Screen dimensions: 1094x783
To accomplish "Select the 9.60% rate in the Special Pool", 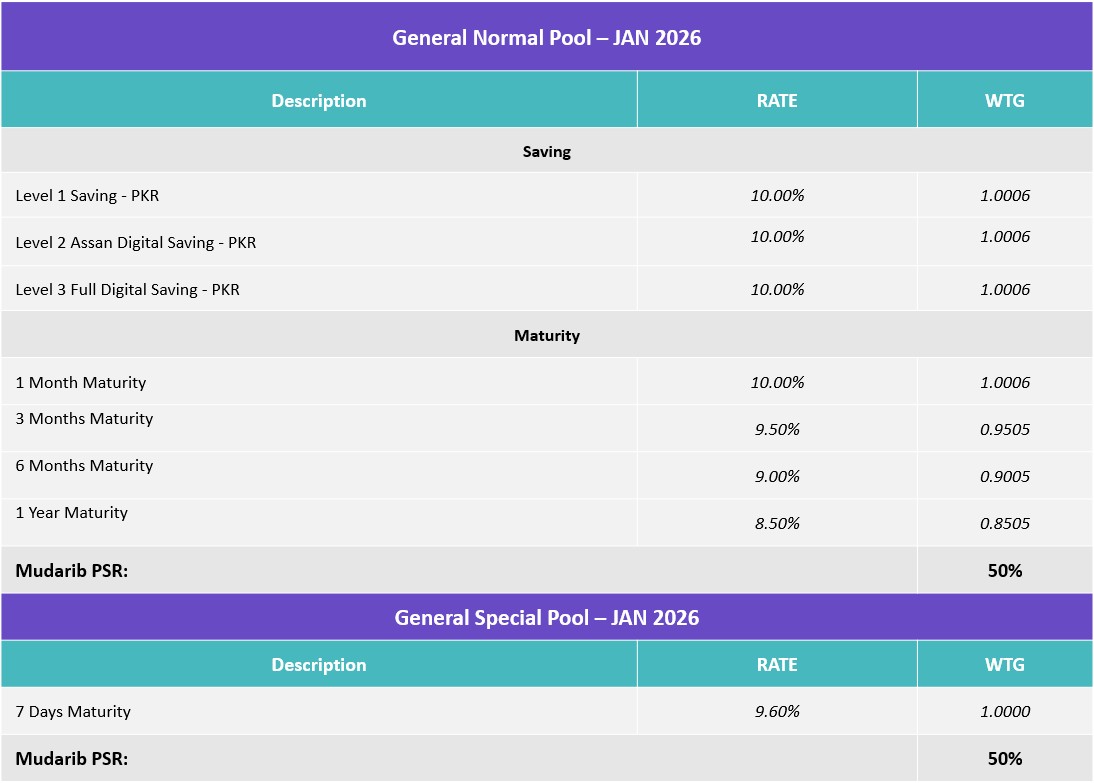I will [x=776, y=712].
